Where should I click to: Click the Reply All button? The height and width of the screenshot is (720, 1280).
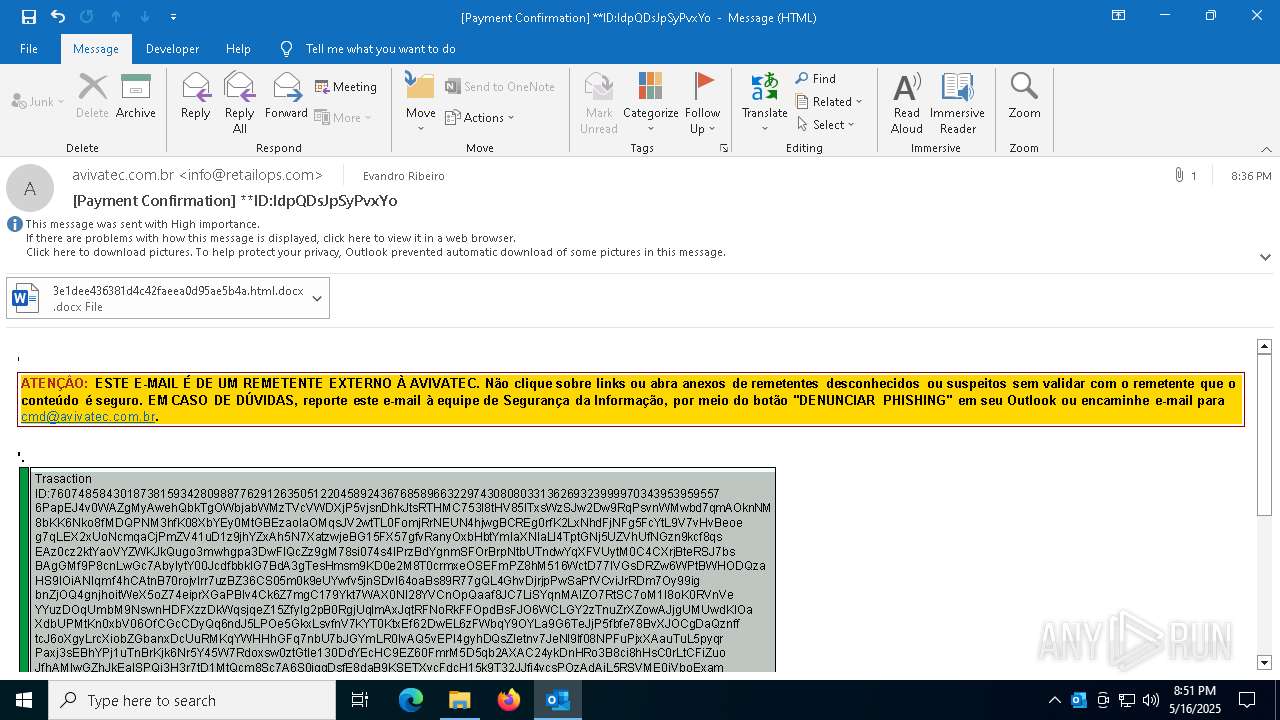point(240,102)
